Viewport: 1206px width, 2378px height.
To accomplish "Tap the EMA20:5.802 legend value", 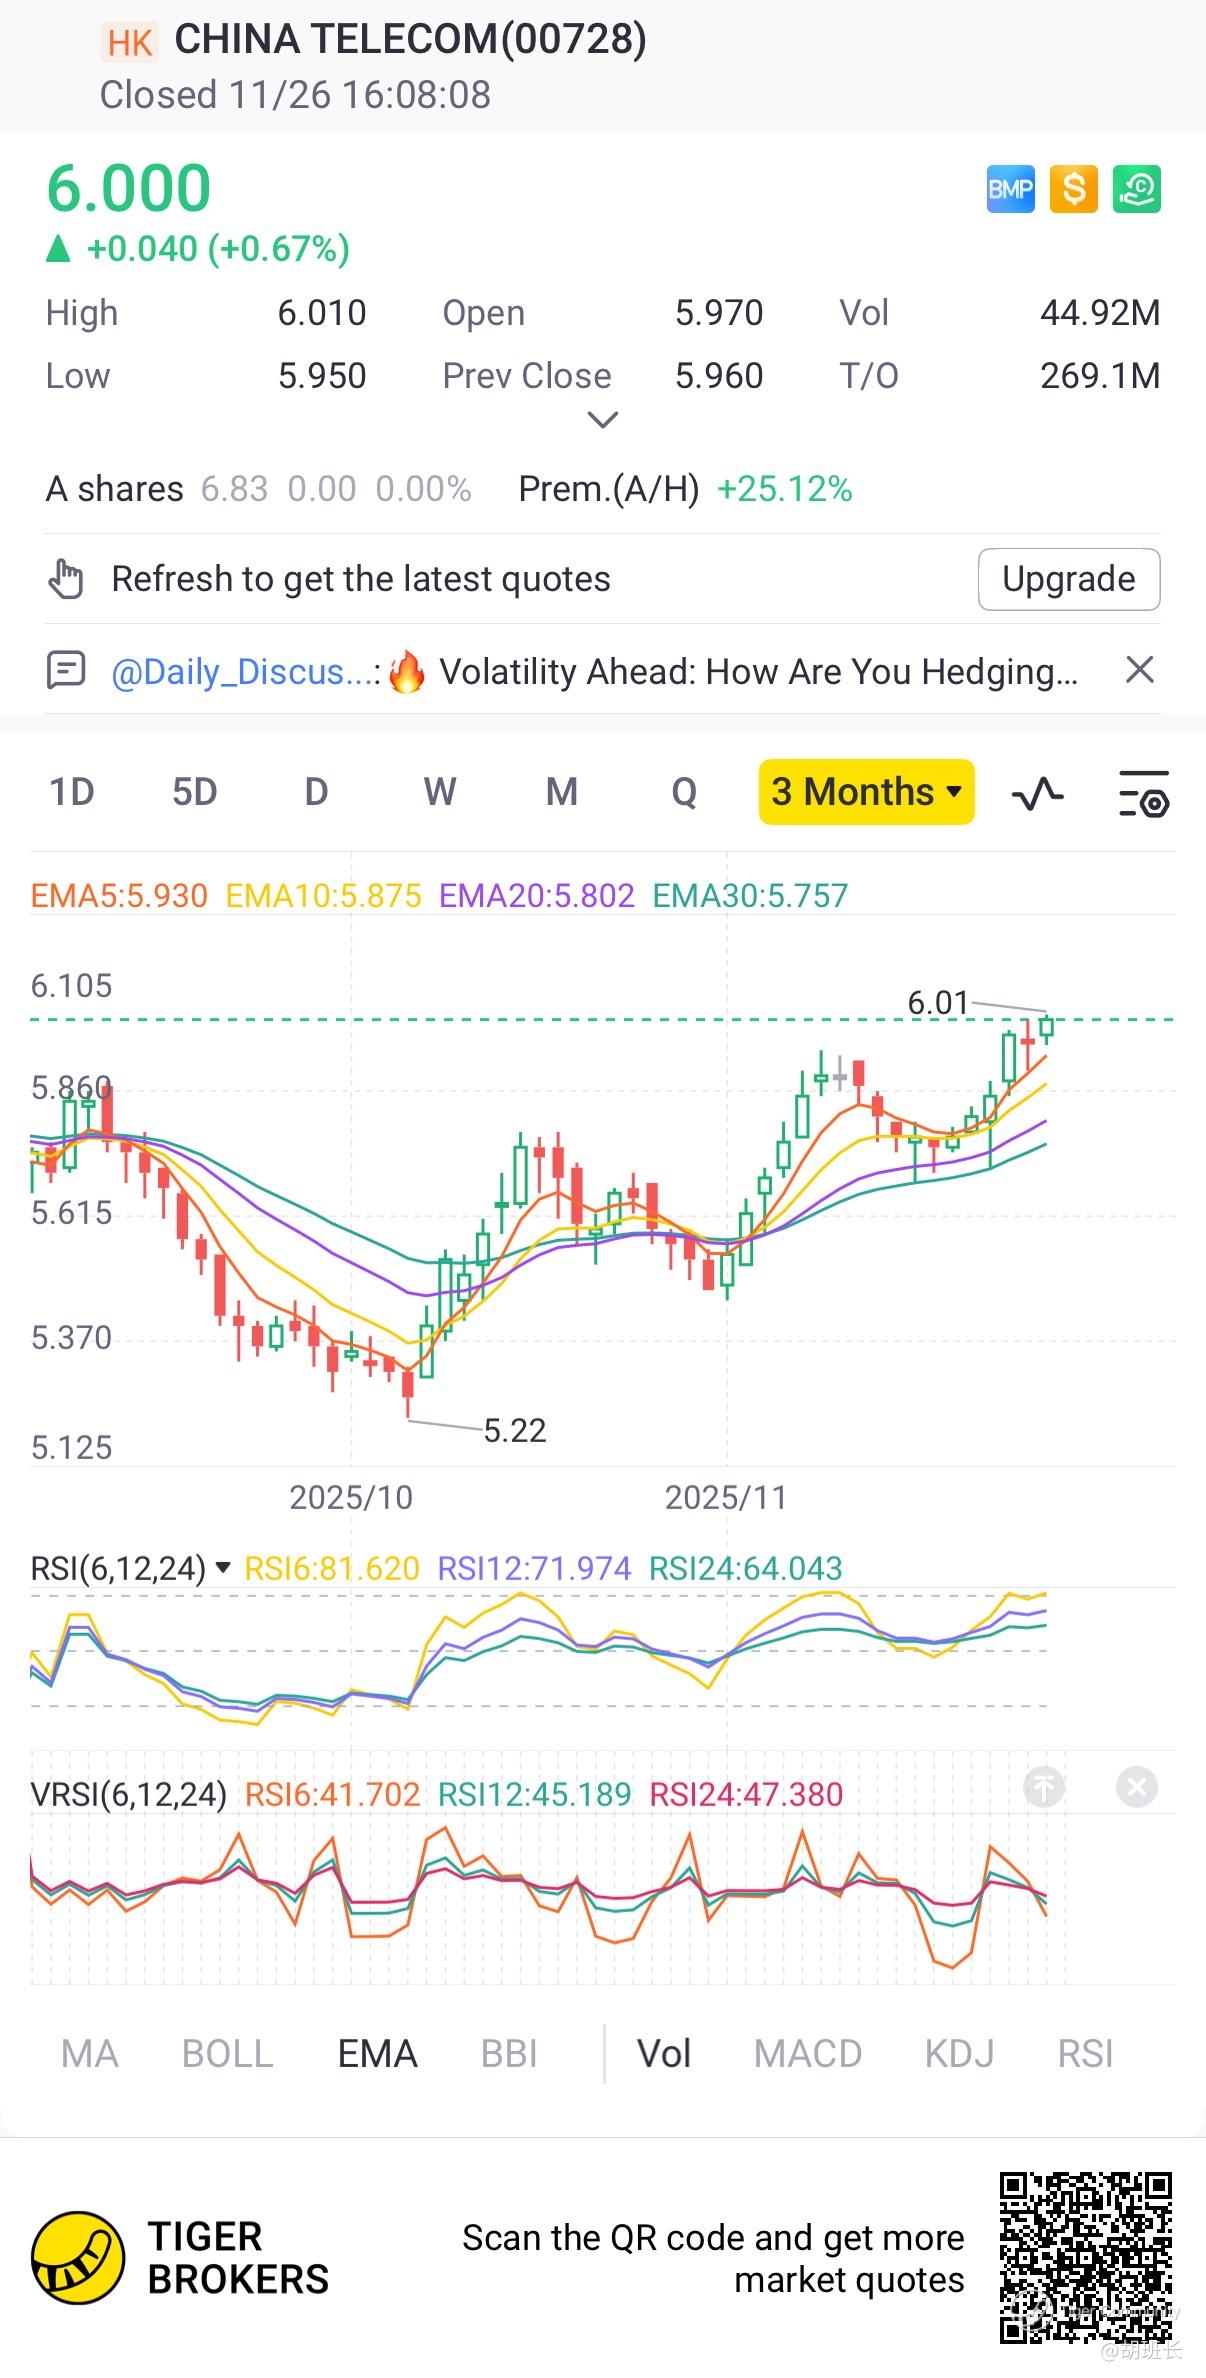I will click(537, 895).
